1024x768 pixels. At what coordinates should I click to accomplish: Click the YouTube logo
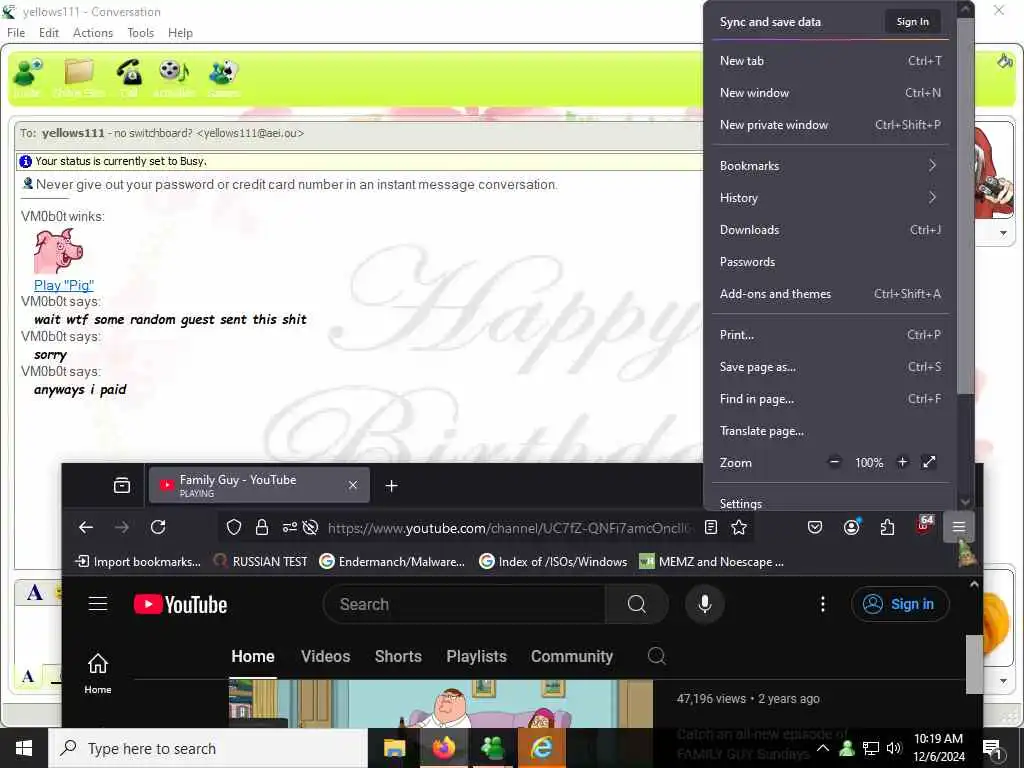(180, 604)
